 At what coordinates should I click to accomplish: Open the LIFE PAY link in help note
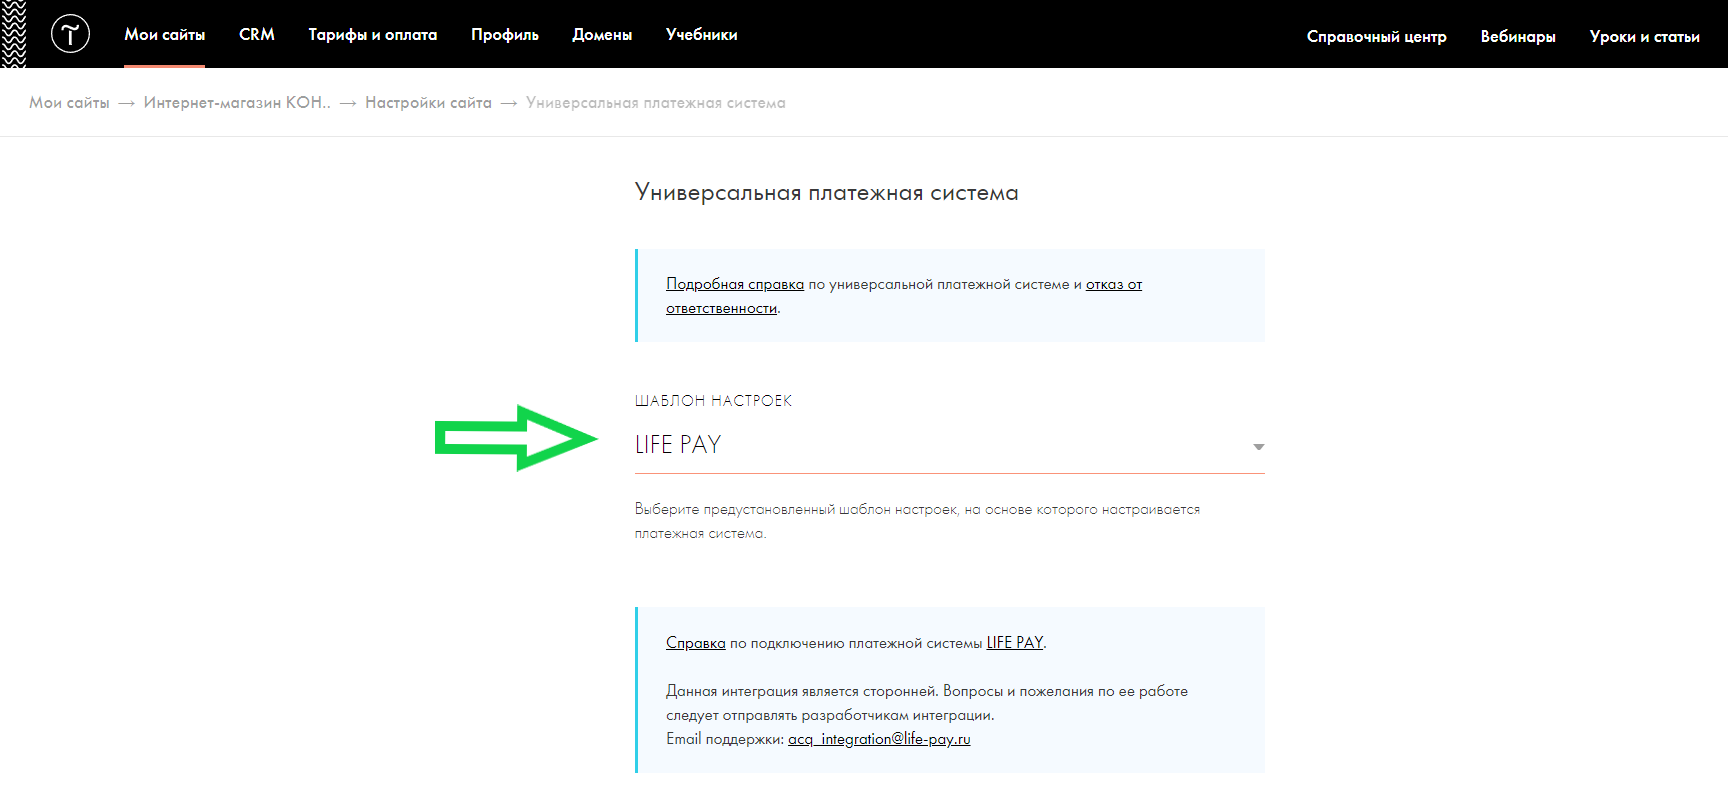[x=1014, y=643]
